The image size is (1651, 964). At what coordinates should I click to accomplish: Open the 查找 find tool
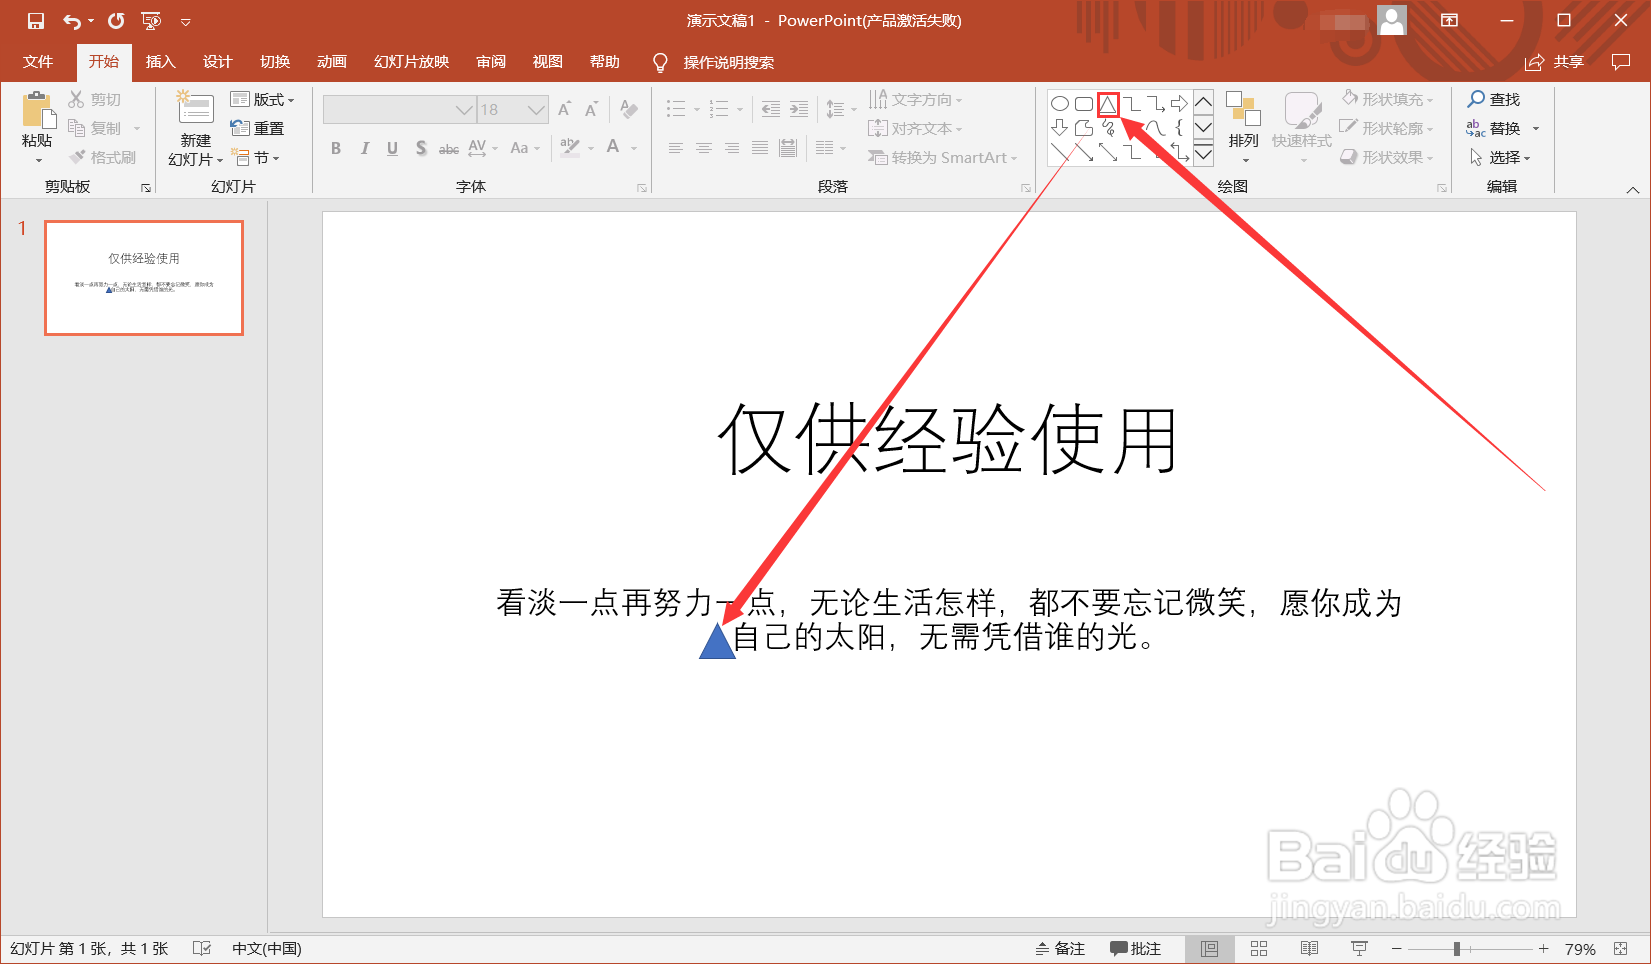click(x=1495, y=98)
